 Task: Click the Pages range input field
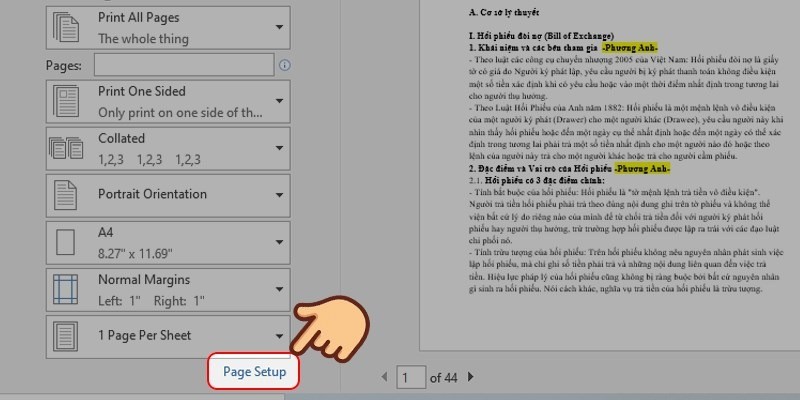point(184,65)
